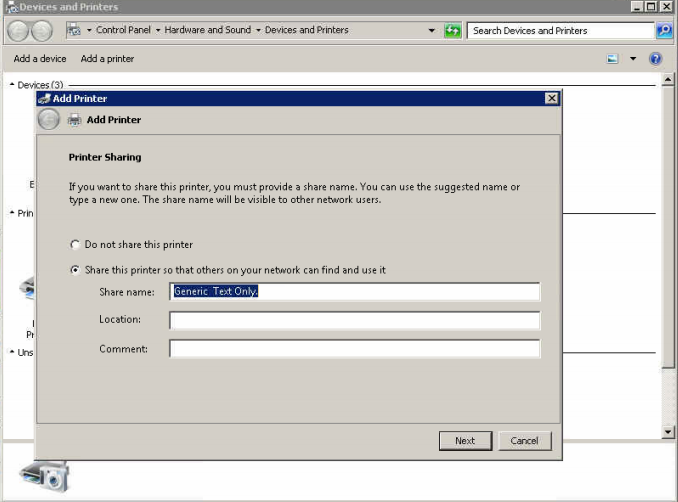
Task: Click the printer icon beside Add Printer heading
Action: (x=74, y=120)
